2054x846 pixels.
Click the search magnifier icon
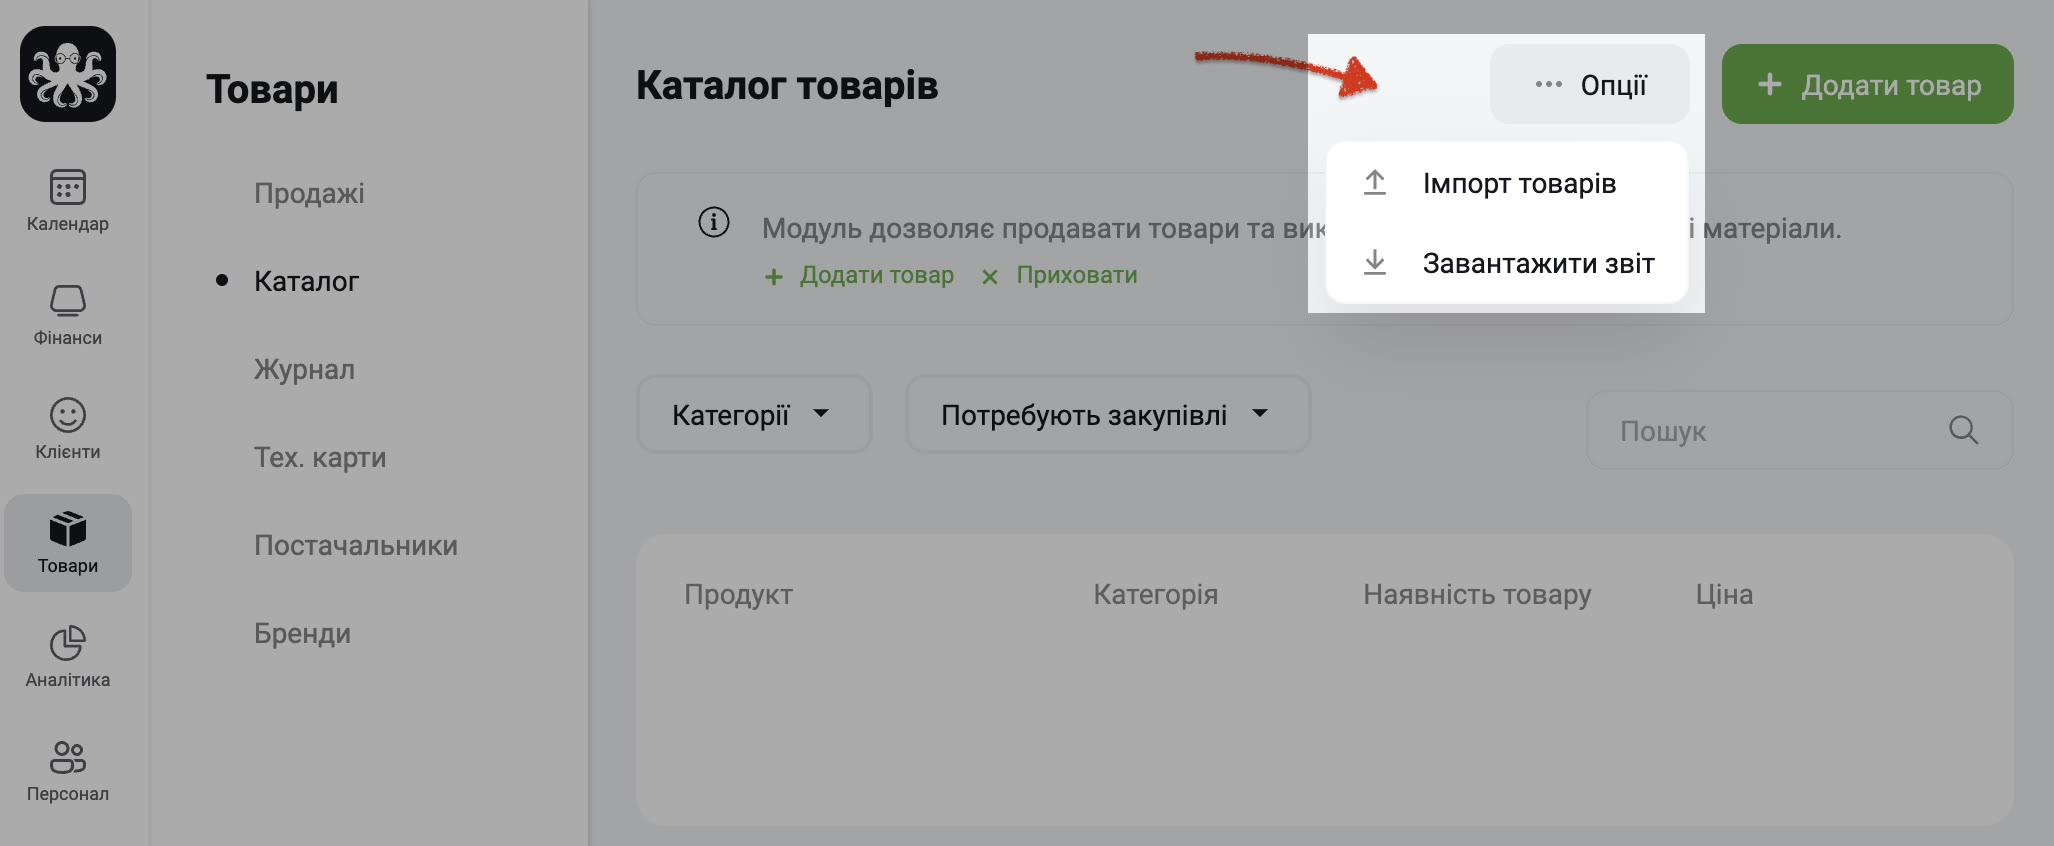tap(1963, 430)
